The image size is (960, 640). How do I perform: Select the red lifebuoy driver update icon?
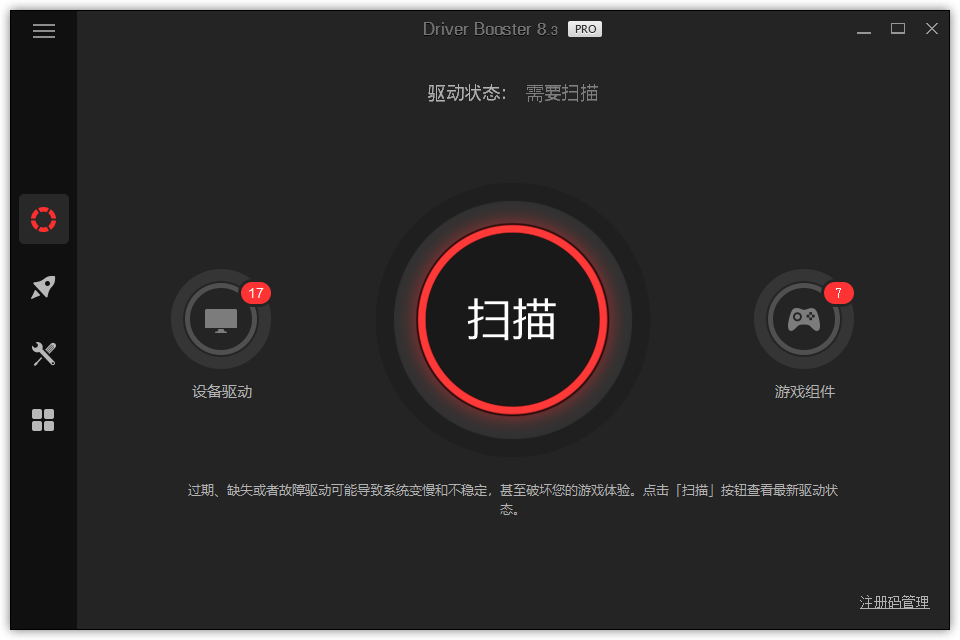click(x=43, y=219)
